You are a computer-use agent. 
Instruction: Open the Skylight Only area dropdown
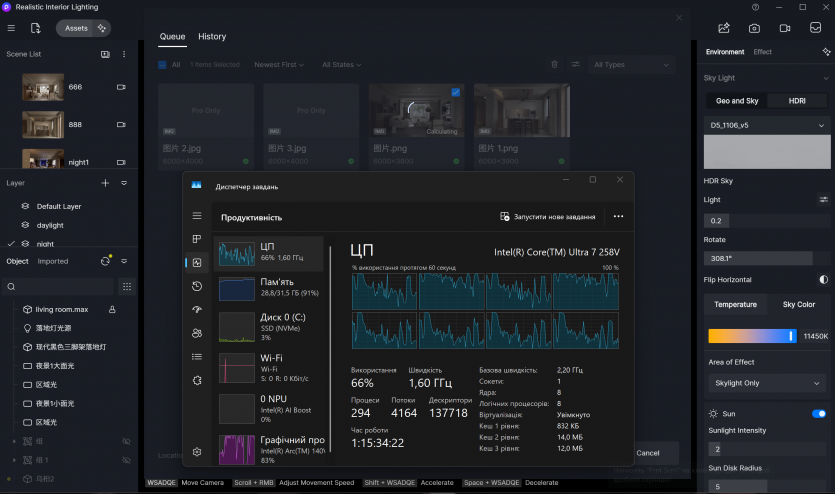click(767, 383)
